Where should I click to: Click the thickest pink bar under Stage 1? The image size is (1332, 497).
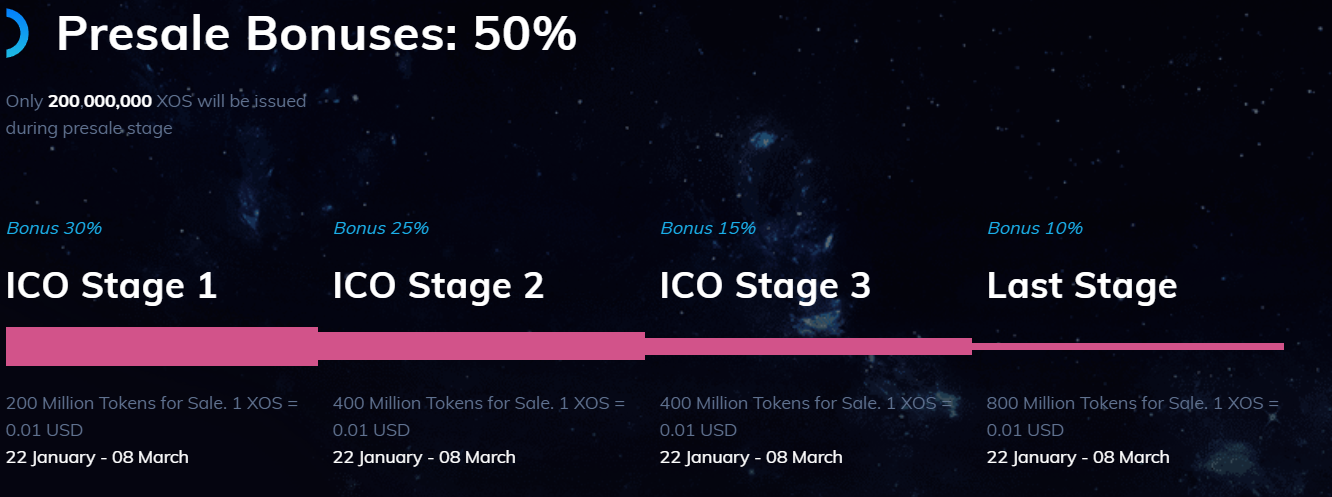click(161, 346)
